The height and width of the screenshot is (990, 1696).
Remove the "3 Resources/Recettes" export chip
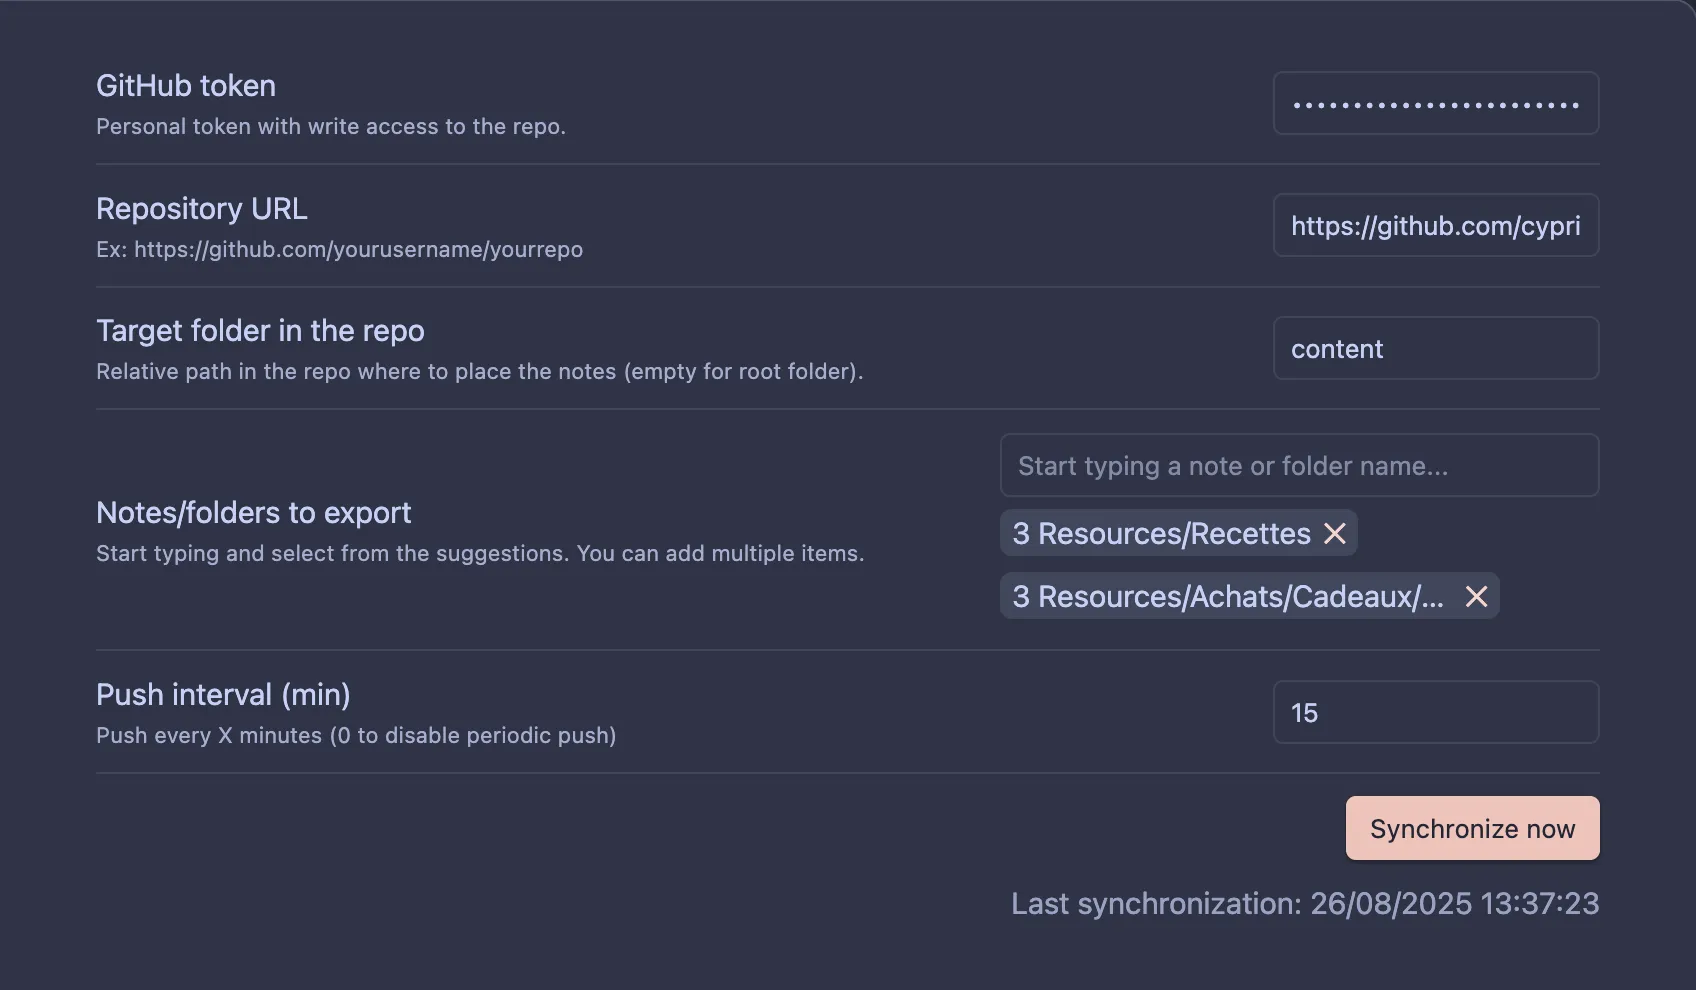pyautogui.click(x=1335, y=533)
